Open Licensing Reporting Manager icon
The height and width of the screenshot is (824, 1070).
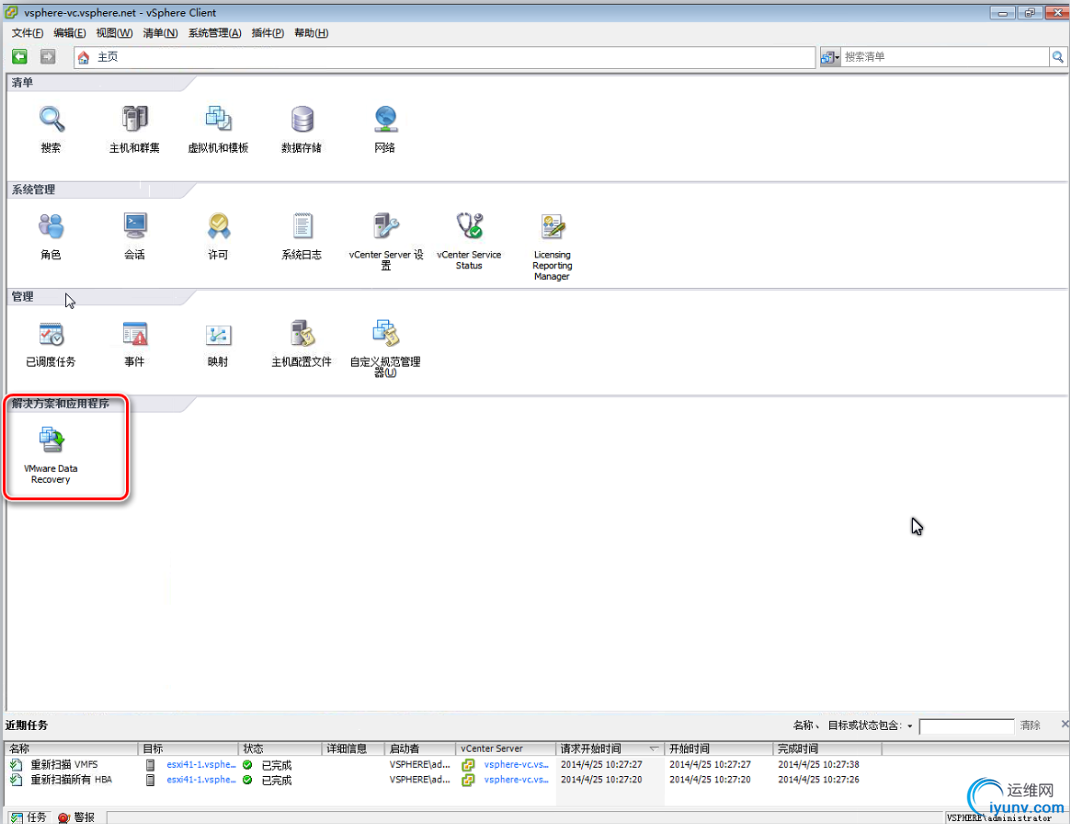click(x=552, y=227)
